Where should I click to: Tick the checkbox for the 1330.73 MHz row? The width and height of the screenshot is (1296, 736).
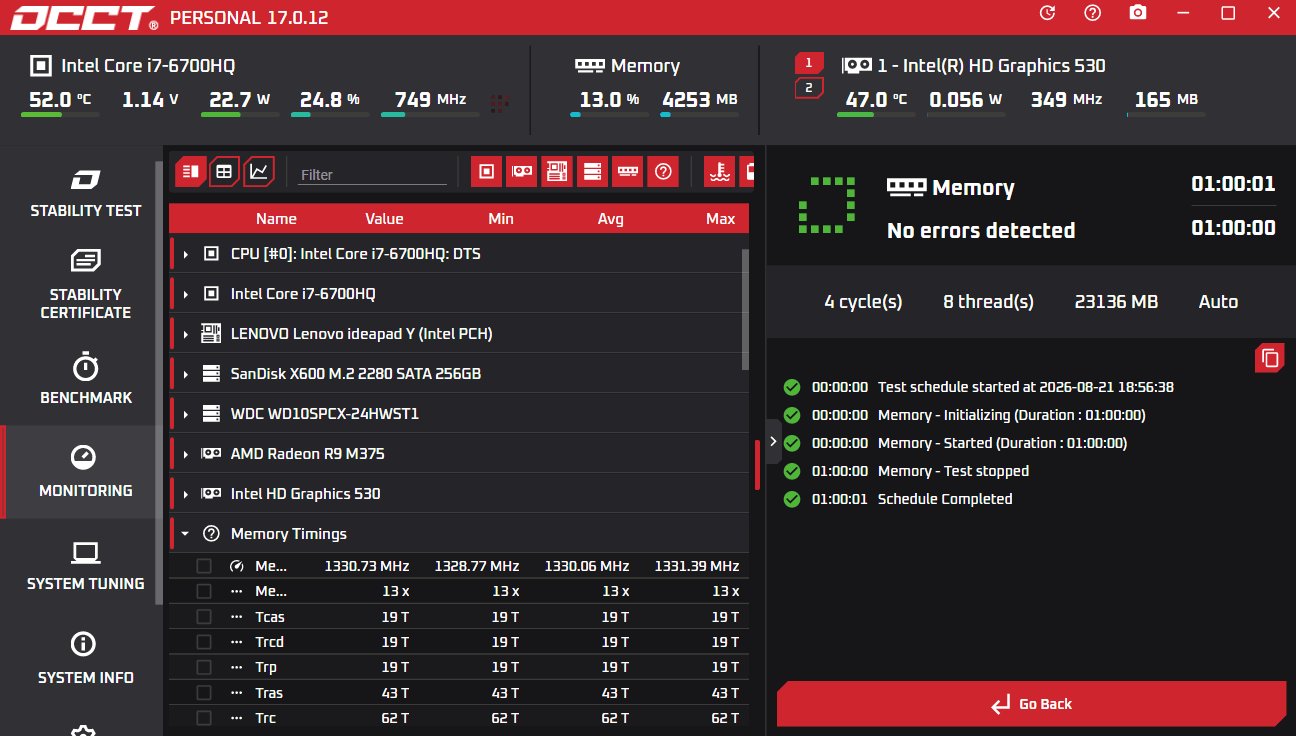(204, 566)
